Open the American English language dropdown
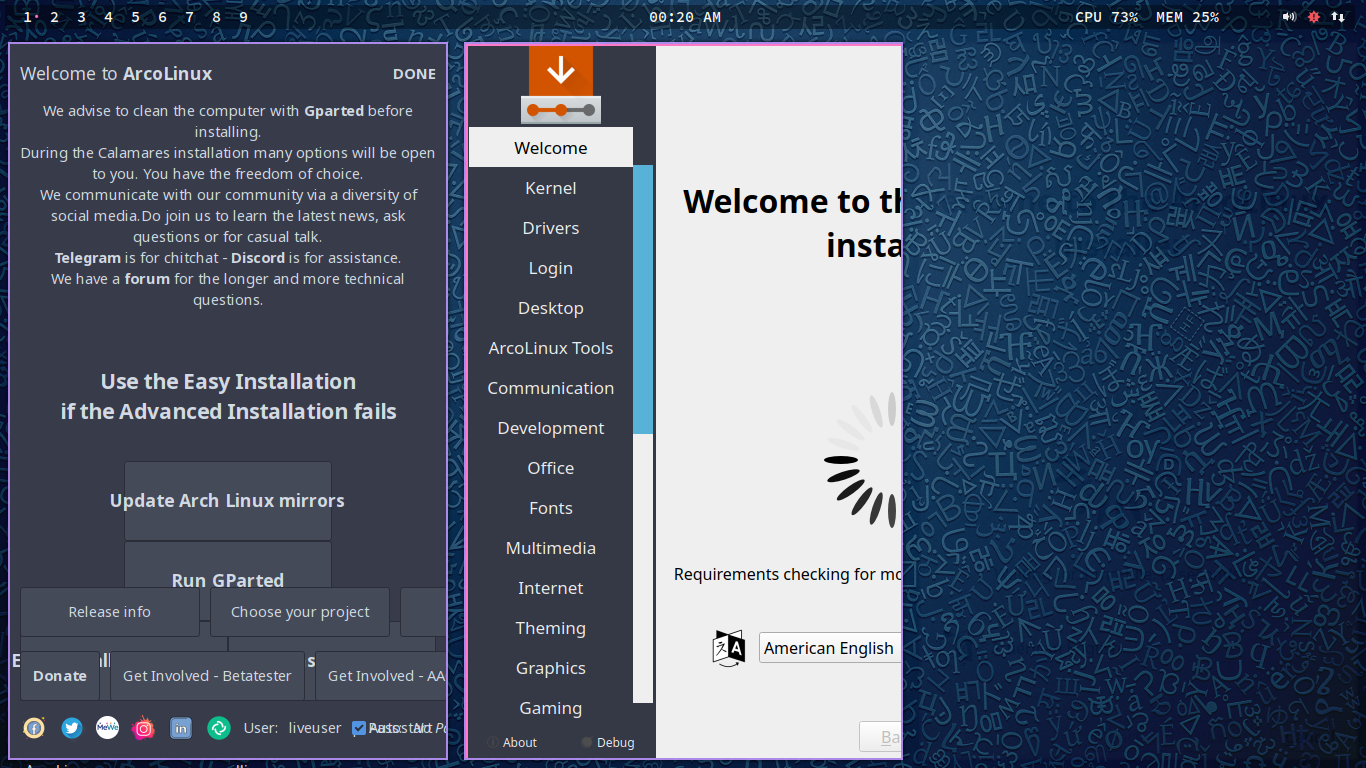This screenshot has width=1366, height=768. point(830,648)
